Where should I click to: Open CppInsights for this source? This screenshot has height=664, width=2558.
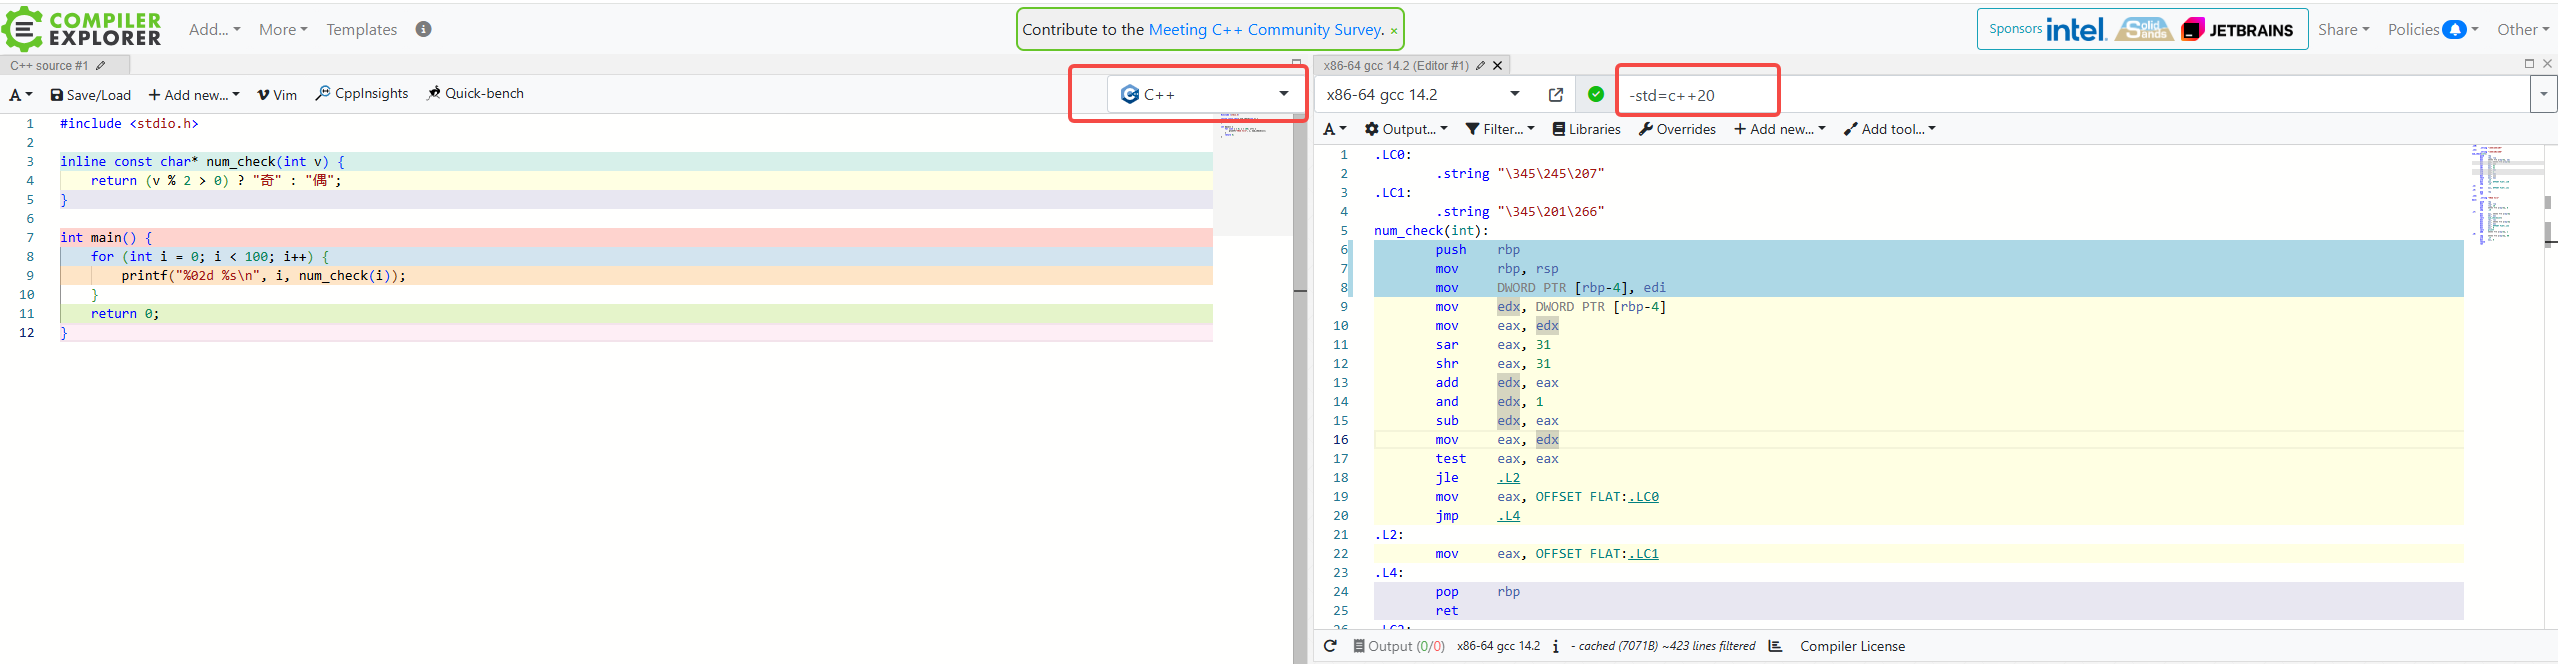point(362,93)
